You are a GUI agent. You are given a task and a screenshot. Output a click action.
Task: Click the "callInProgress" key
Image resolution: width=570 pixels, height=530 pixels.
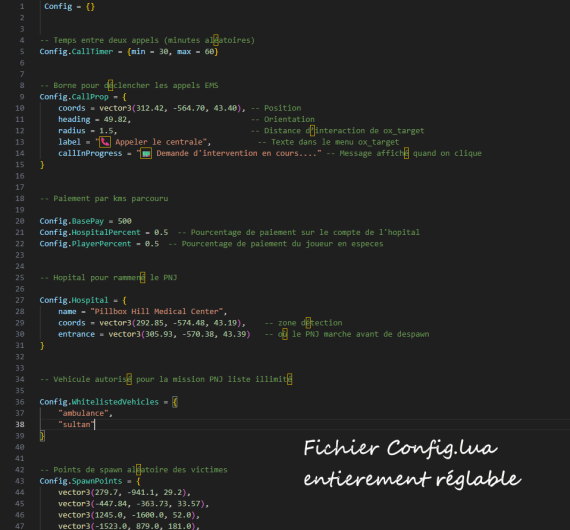coord(90,153)
